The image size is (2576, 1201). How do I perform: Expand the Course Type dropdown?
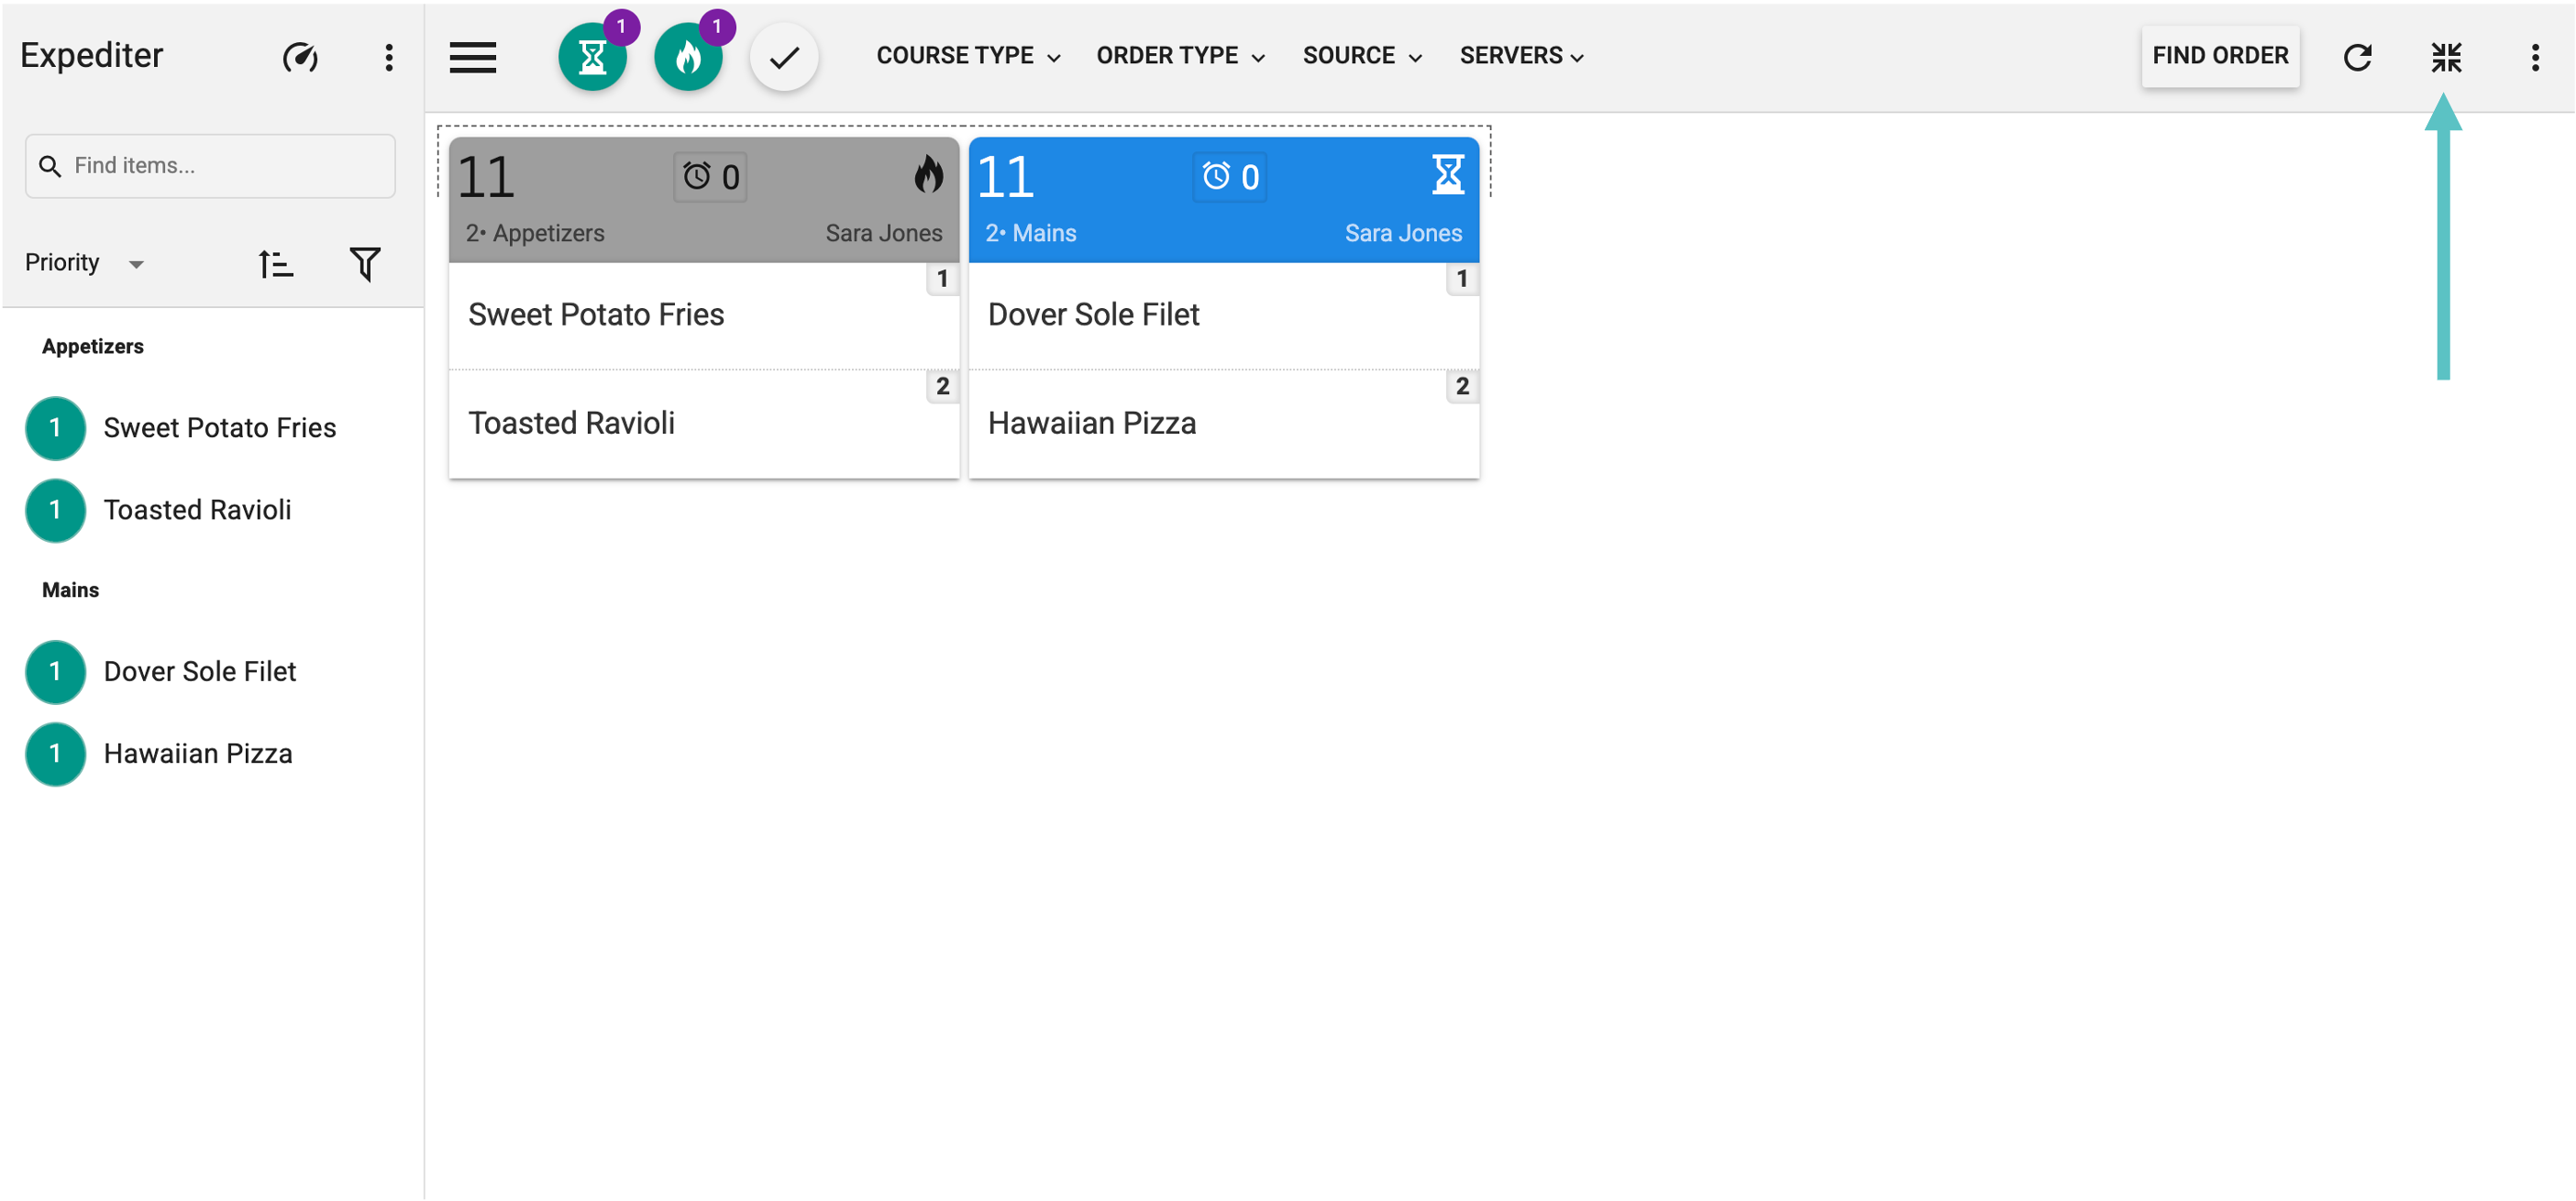(x=967, y=56)
